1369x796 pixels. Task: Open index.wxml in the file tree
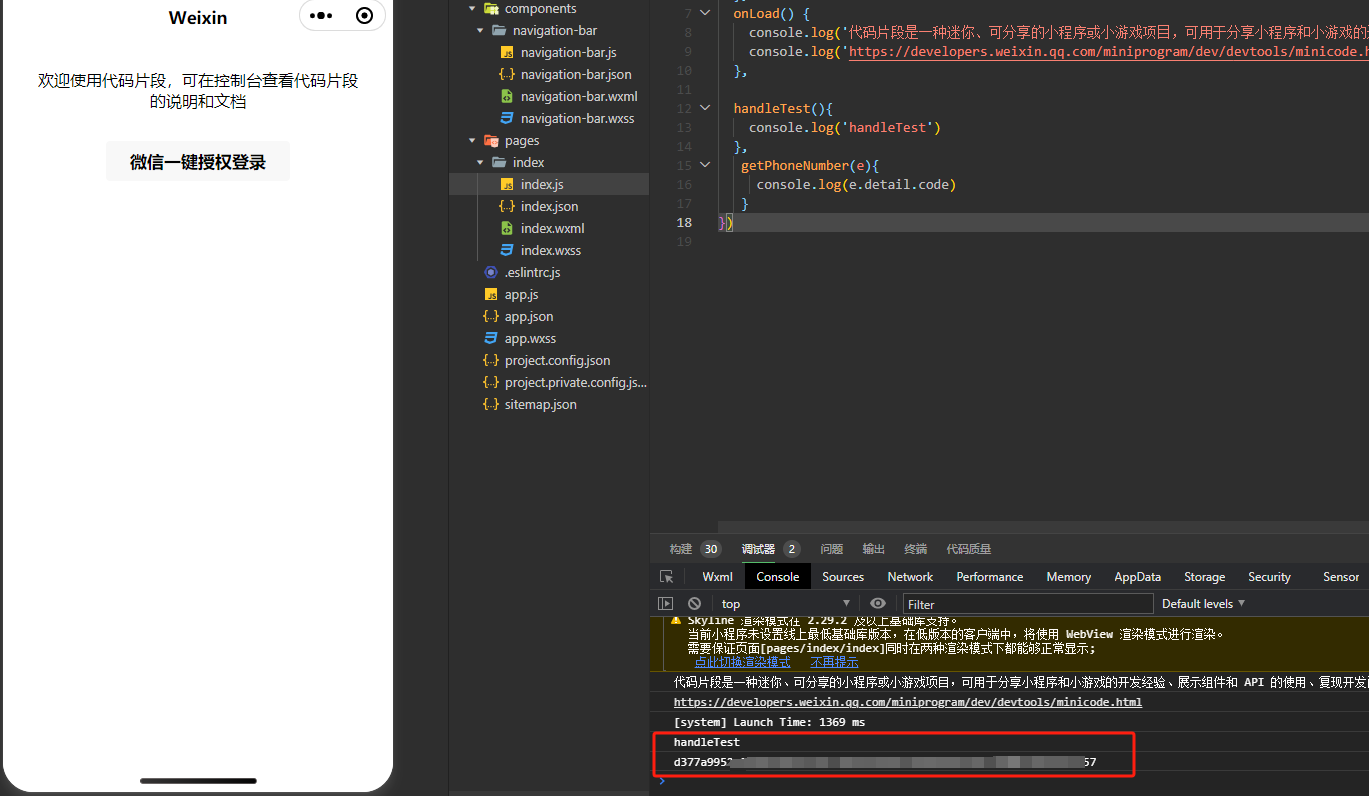pos(552,229)
